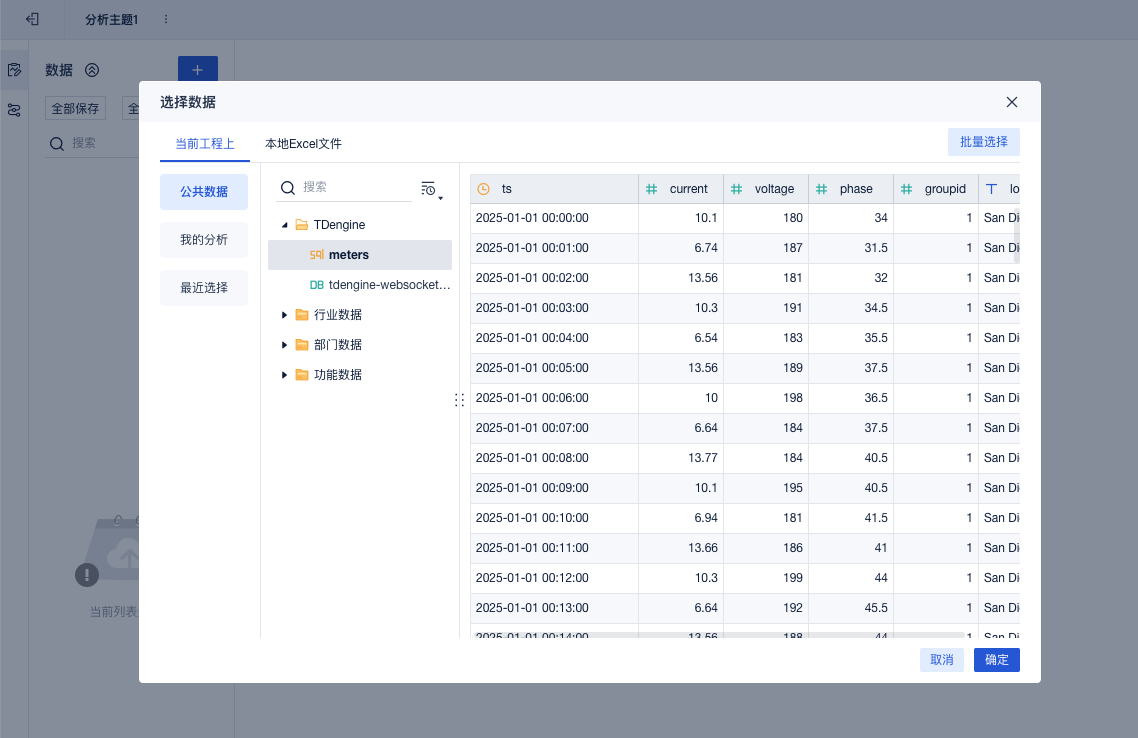Expand the 部门数据 folder
Viewport: 1138px width, 738px height.
coord(285,345)
